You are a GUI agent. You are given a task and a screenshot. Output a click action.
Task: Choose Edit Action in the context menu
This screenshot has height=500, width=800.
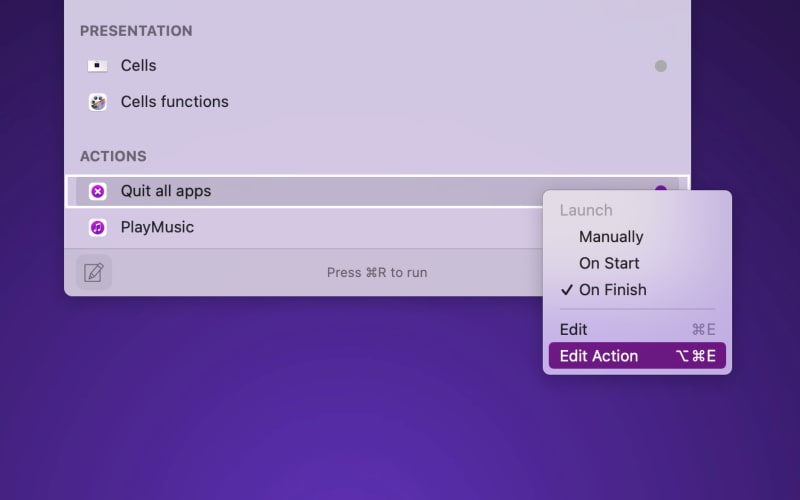point(637,356)
